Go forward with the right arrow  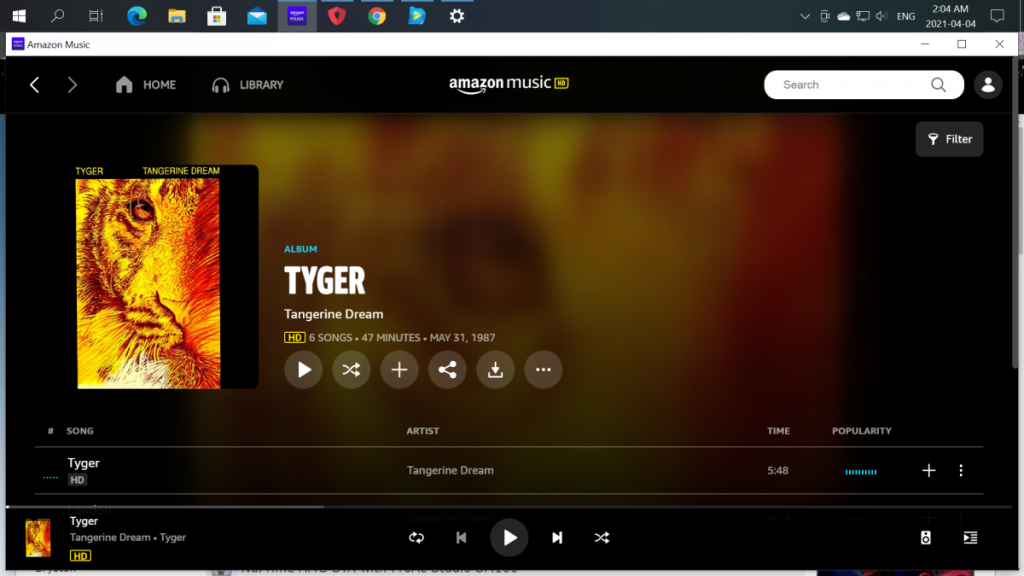click(x=72, y=85)
